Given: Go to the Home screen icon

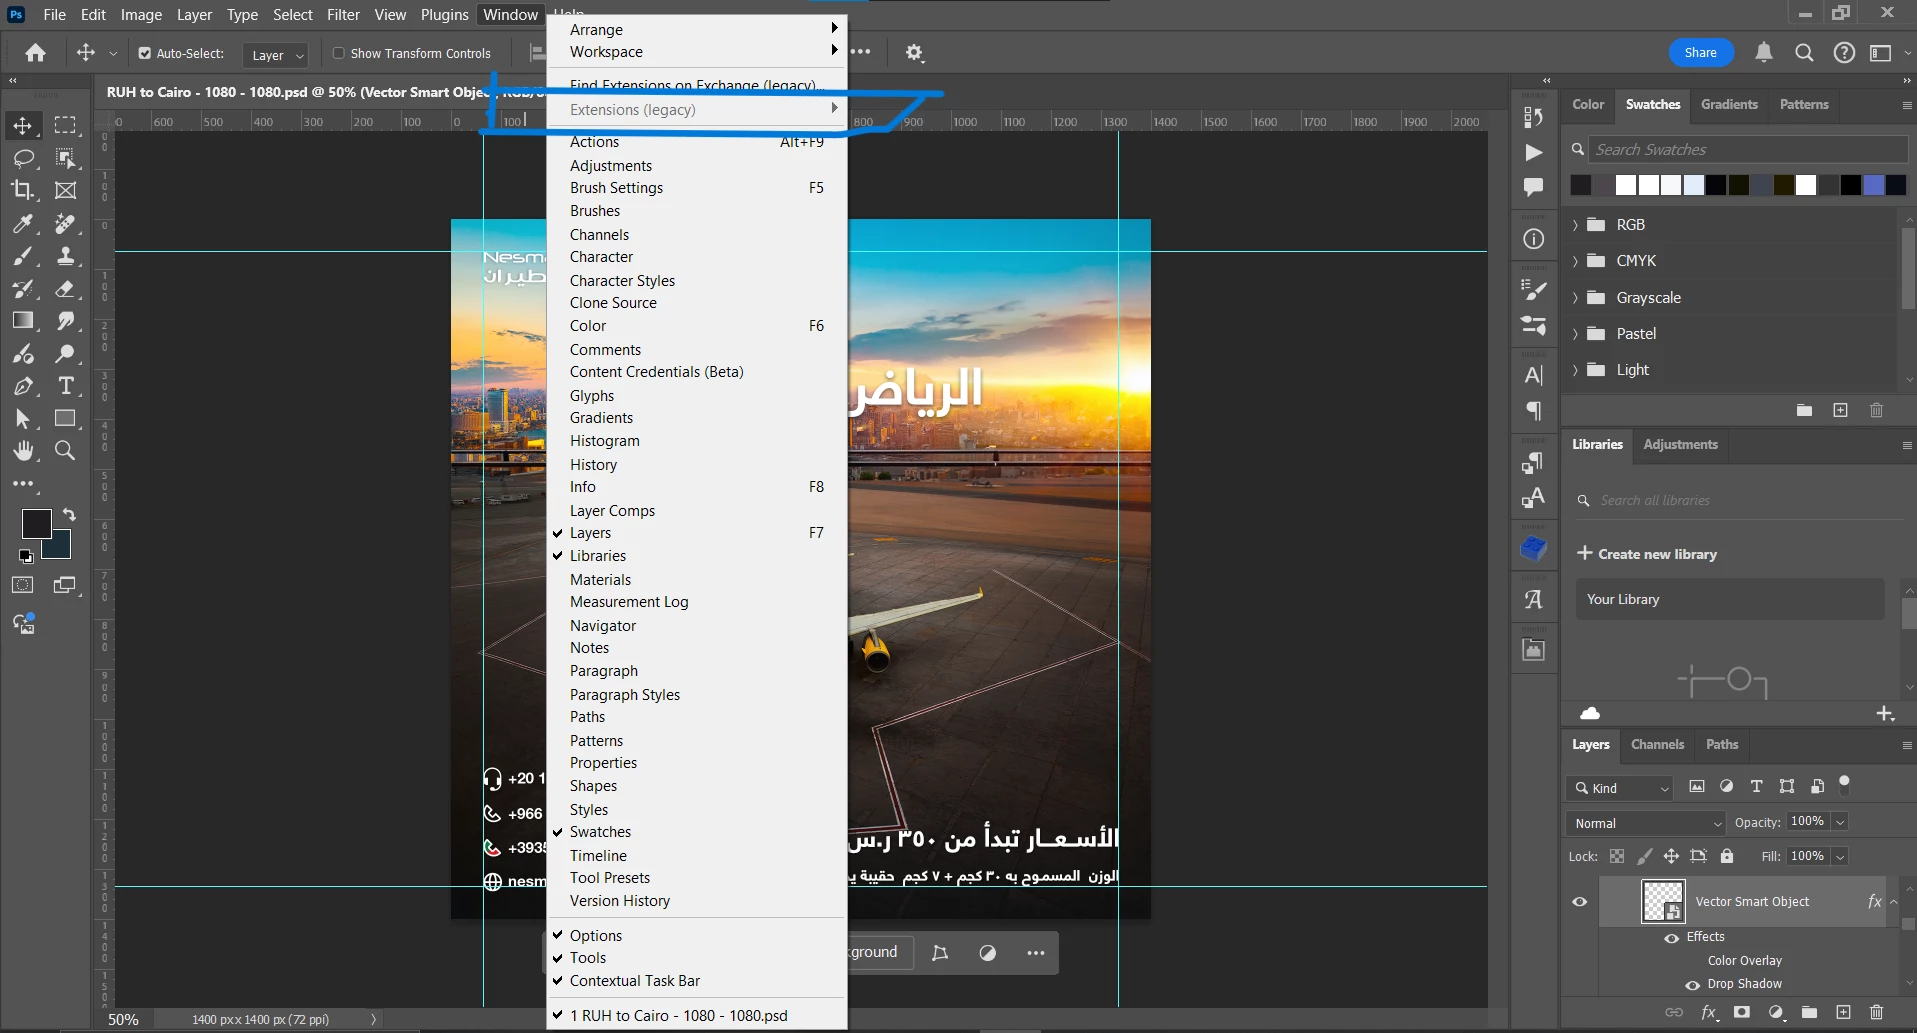Looking at the screenshot, I should 36,53.
